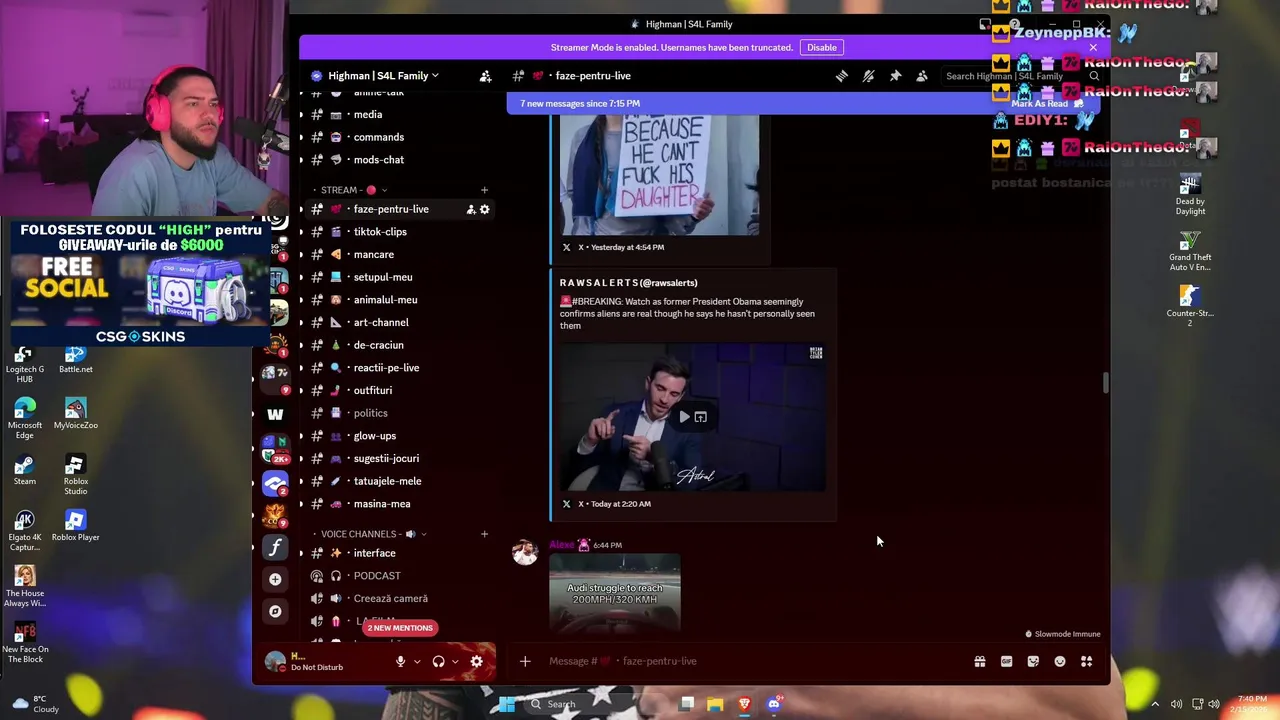The height and width of the screenshot is (720, 1280).
Task: Click Mark As Read
Action: click(1047, 103)
